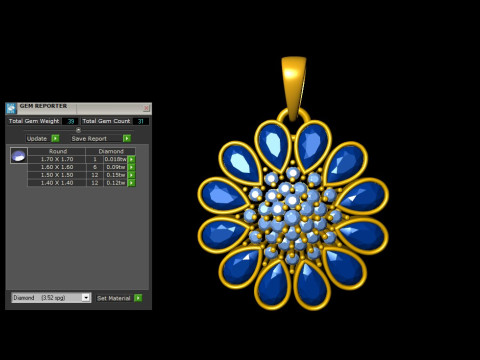This screenshot has width=480, height=360.
Task: Click the green arrow next to Save Report
Action: pos(127,138)
